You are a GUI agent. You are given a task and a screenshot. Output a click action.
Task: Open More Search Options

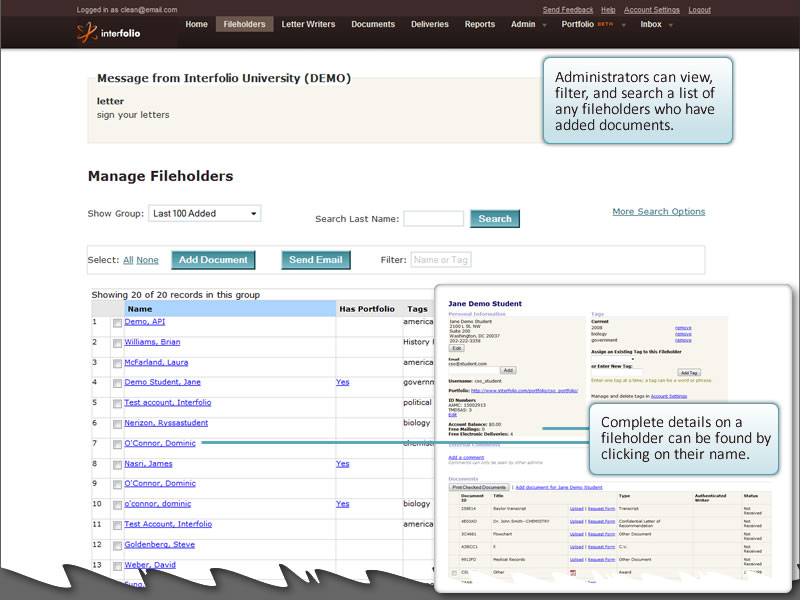tap(659, 211)
